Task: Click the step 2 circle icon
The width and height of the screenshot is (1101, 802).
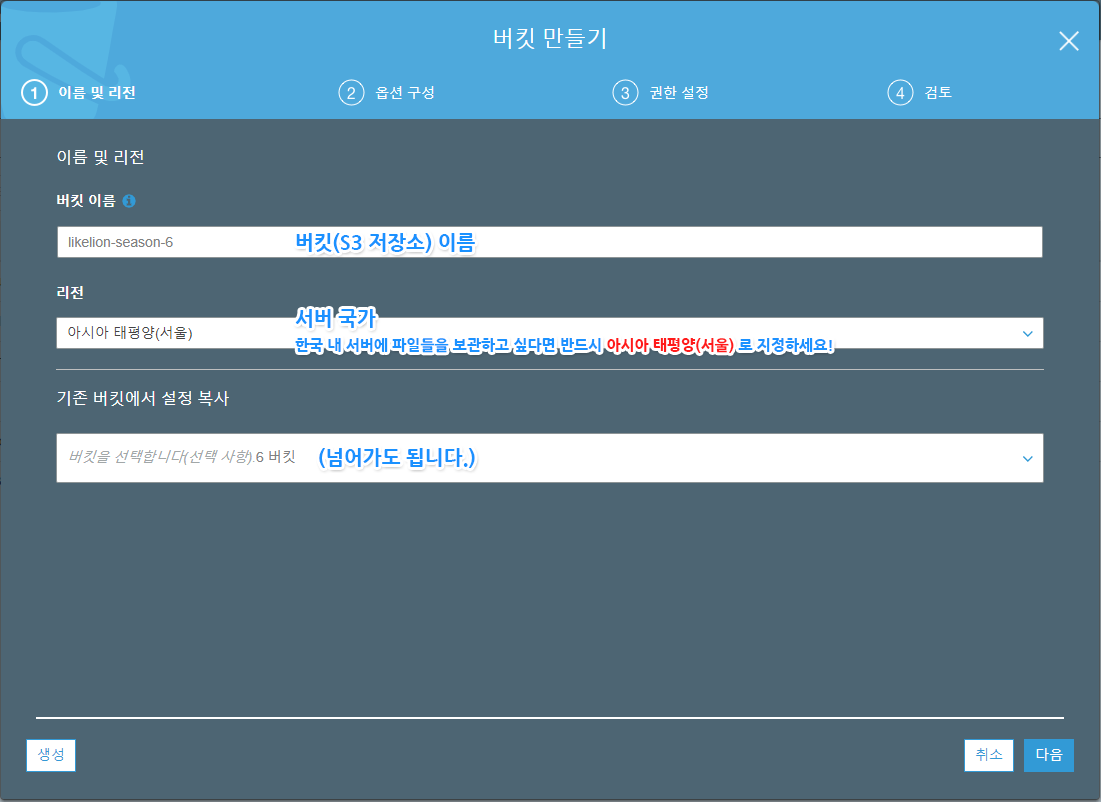Action: (351, 93)
